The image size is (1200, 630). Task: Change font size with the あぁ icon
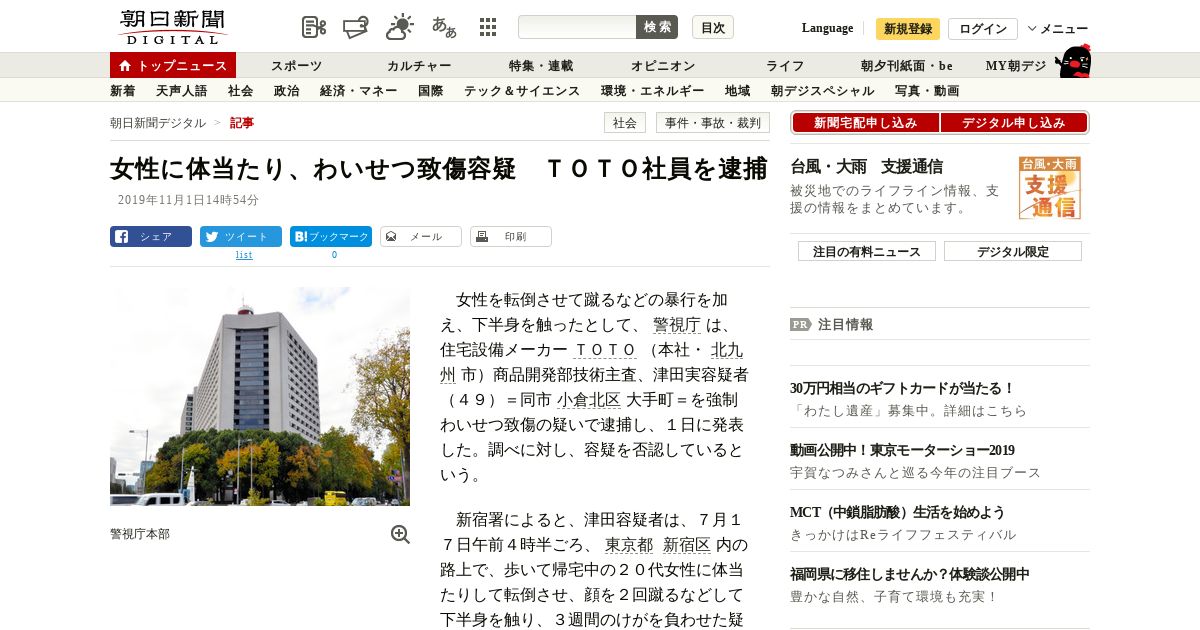444,27
